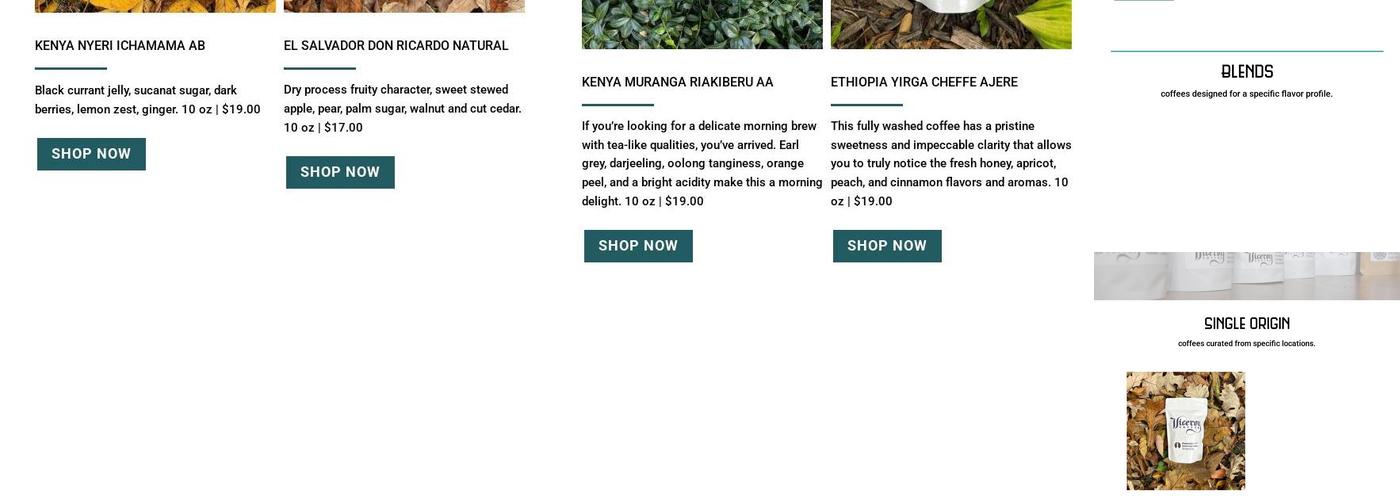Open the Single Origin category heading
The image size is (1400, 500).
1247,323
